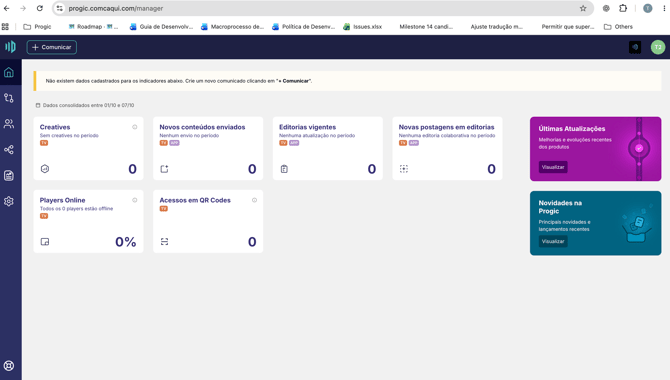Reload the page
Image resolution: width=670 pixels, height=380 pixels.
pos(40,8)
